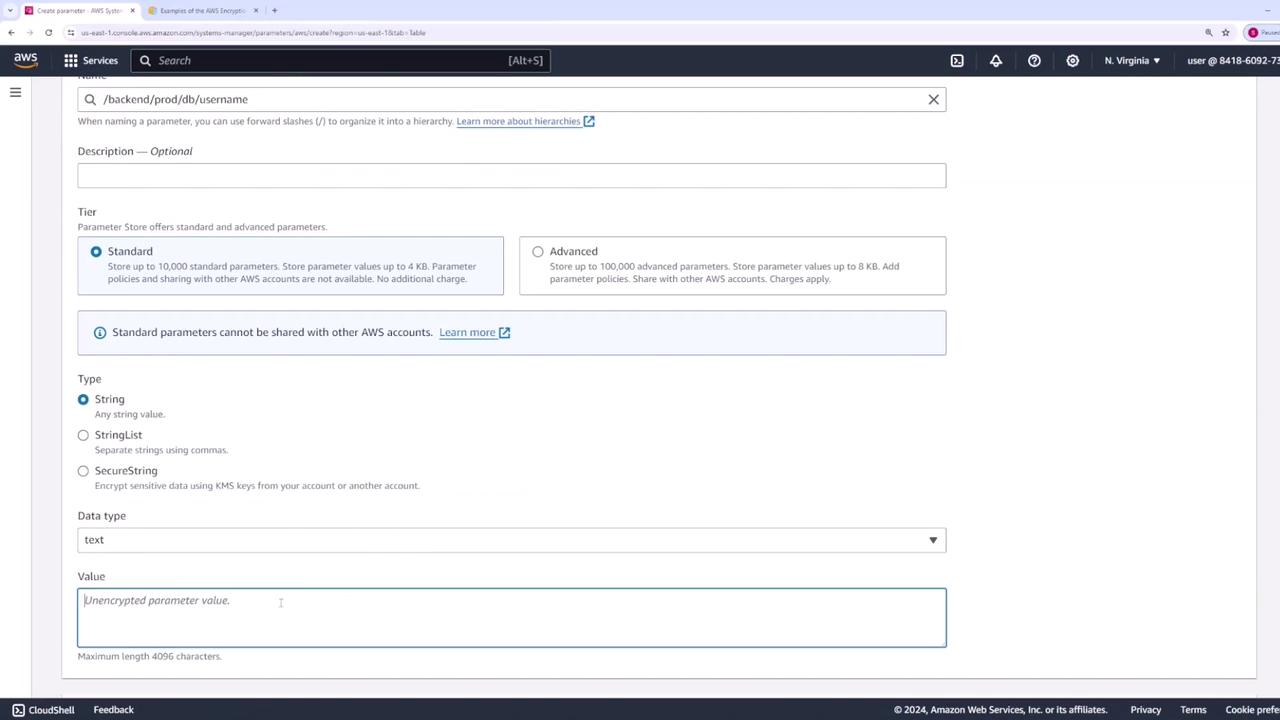Viewport: 1280px width, 720px height.
Task: Open the Services grid menu
Action: 92,60
